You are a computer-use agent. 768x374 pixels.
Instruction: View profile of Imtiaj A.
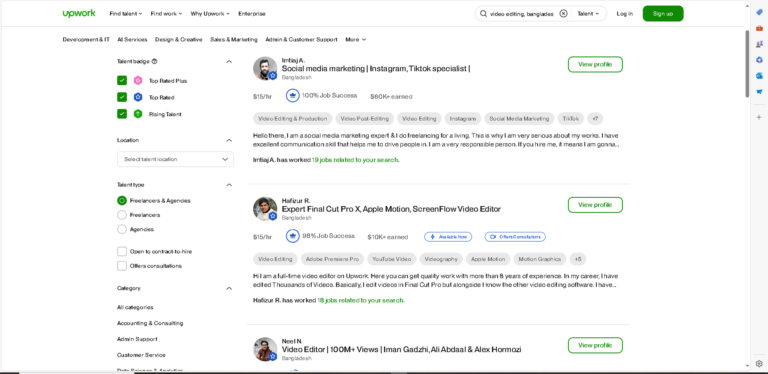coord(595,65)
